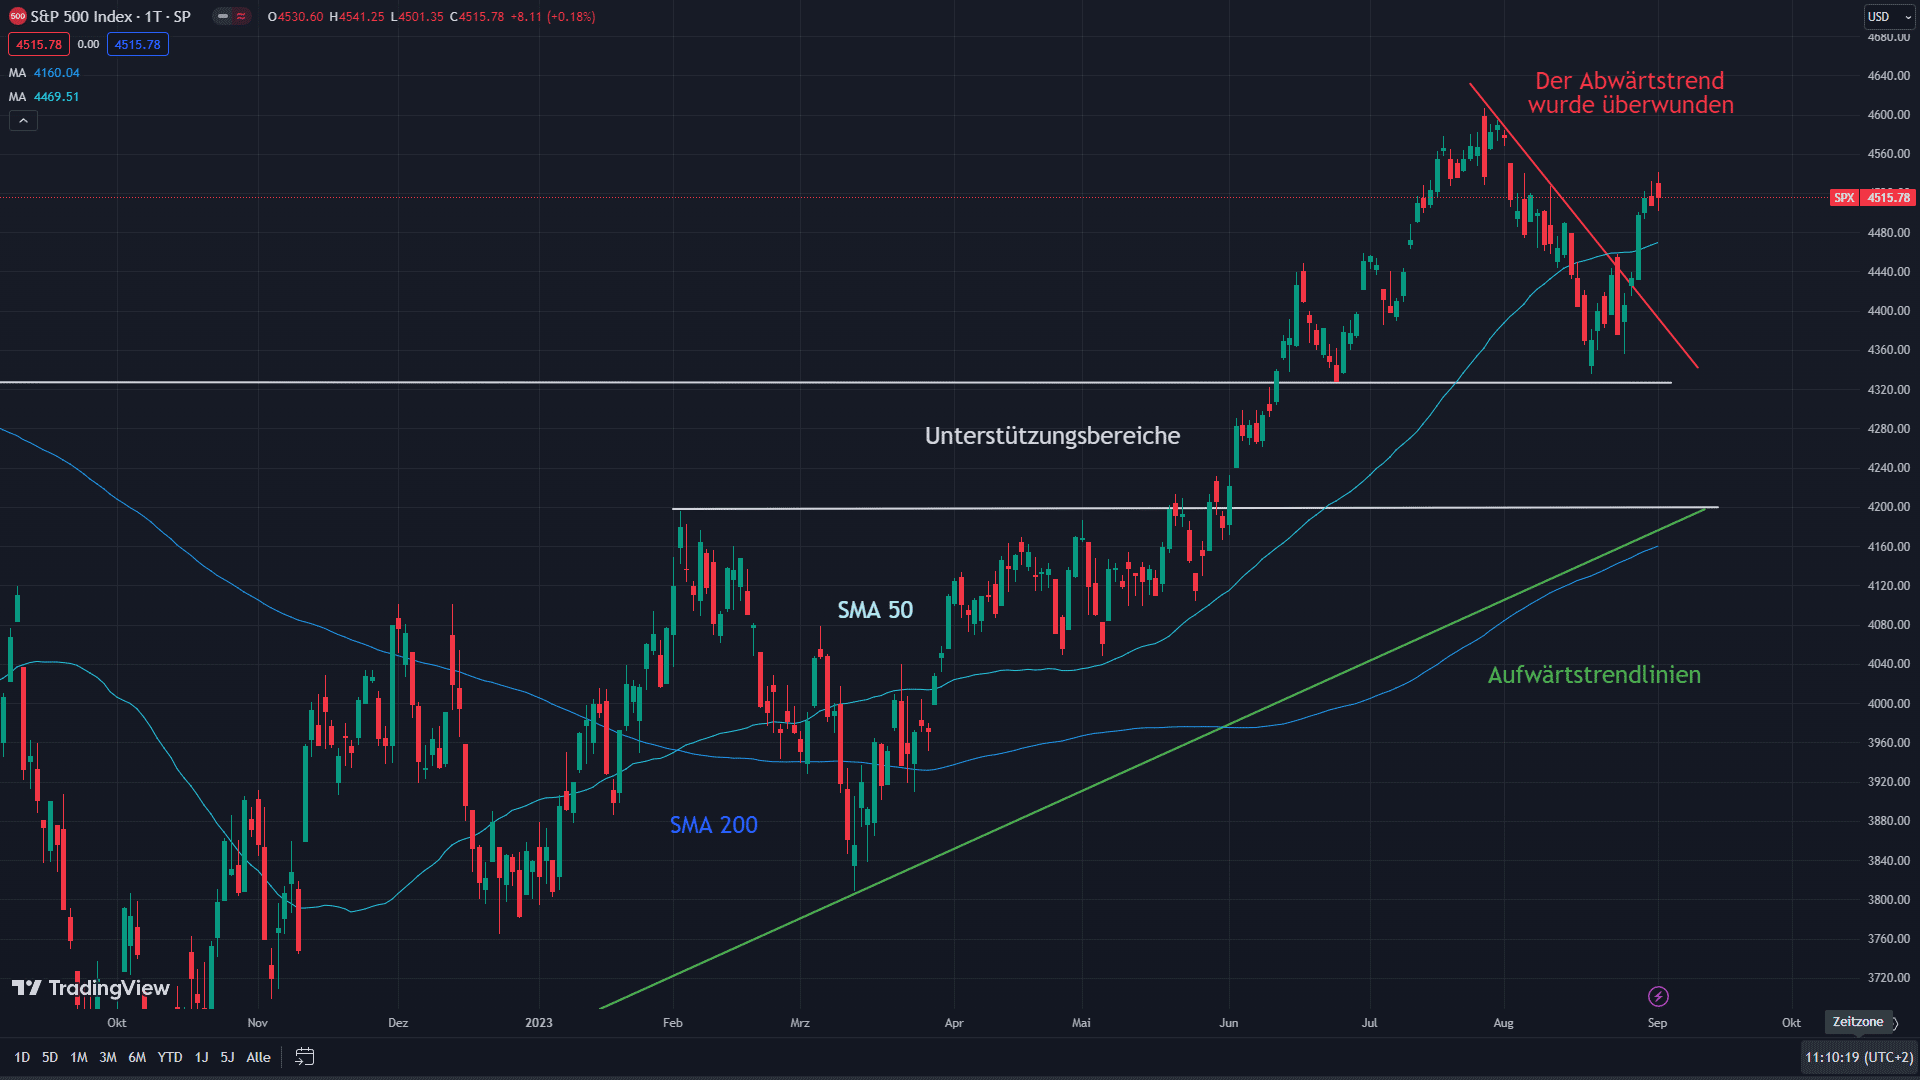Click the red approximately-equal data mode icon
This screenshot has width=1920, height=1080.
(241, 16)
